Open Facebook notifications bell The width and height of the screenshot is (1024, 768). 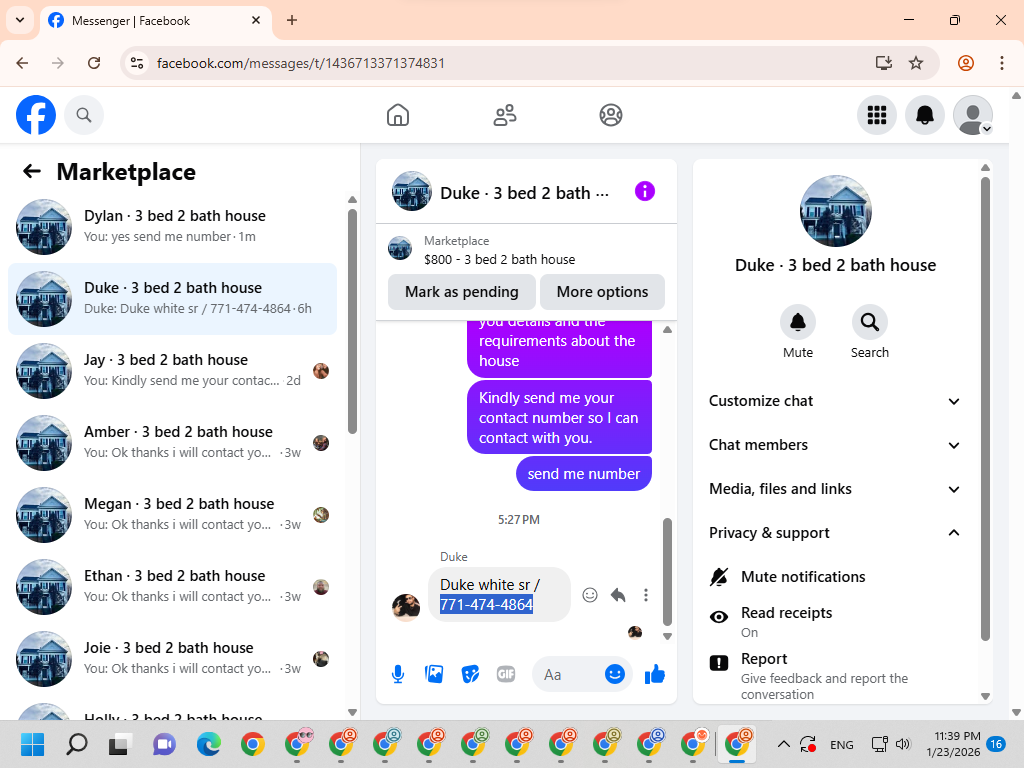(925, 115)
